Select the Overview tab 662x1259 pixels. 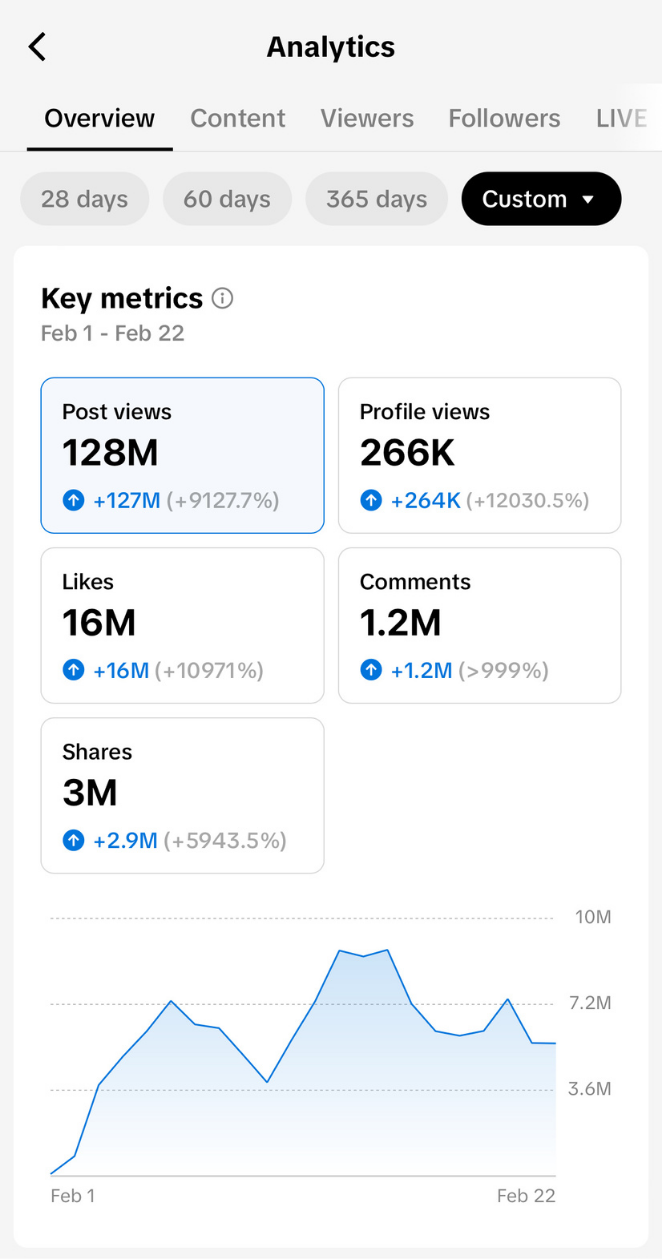(100, 118)
